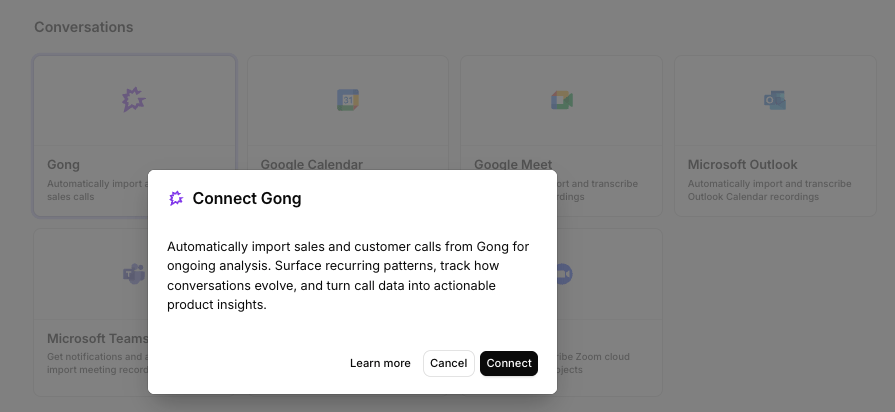Click the Outlook Calendar recordings description
Screen dimensions: 895x412
coord(769,190)
